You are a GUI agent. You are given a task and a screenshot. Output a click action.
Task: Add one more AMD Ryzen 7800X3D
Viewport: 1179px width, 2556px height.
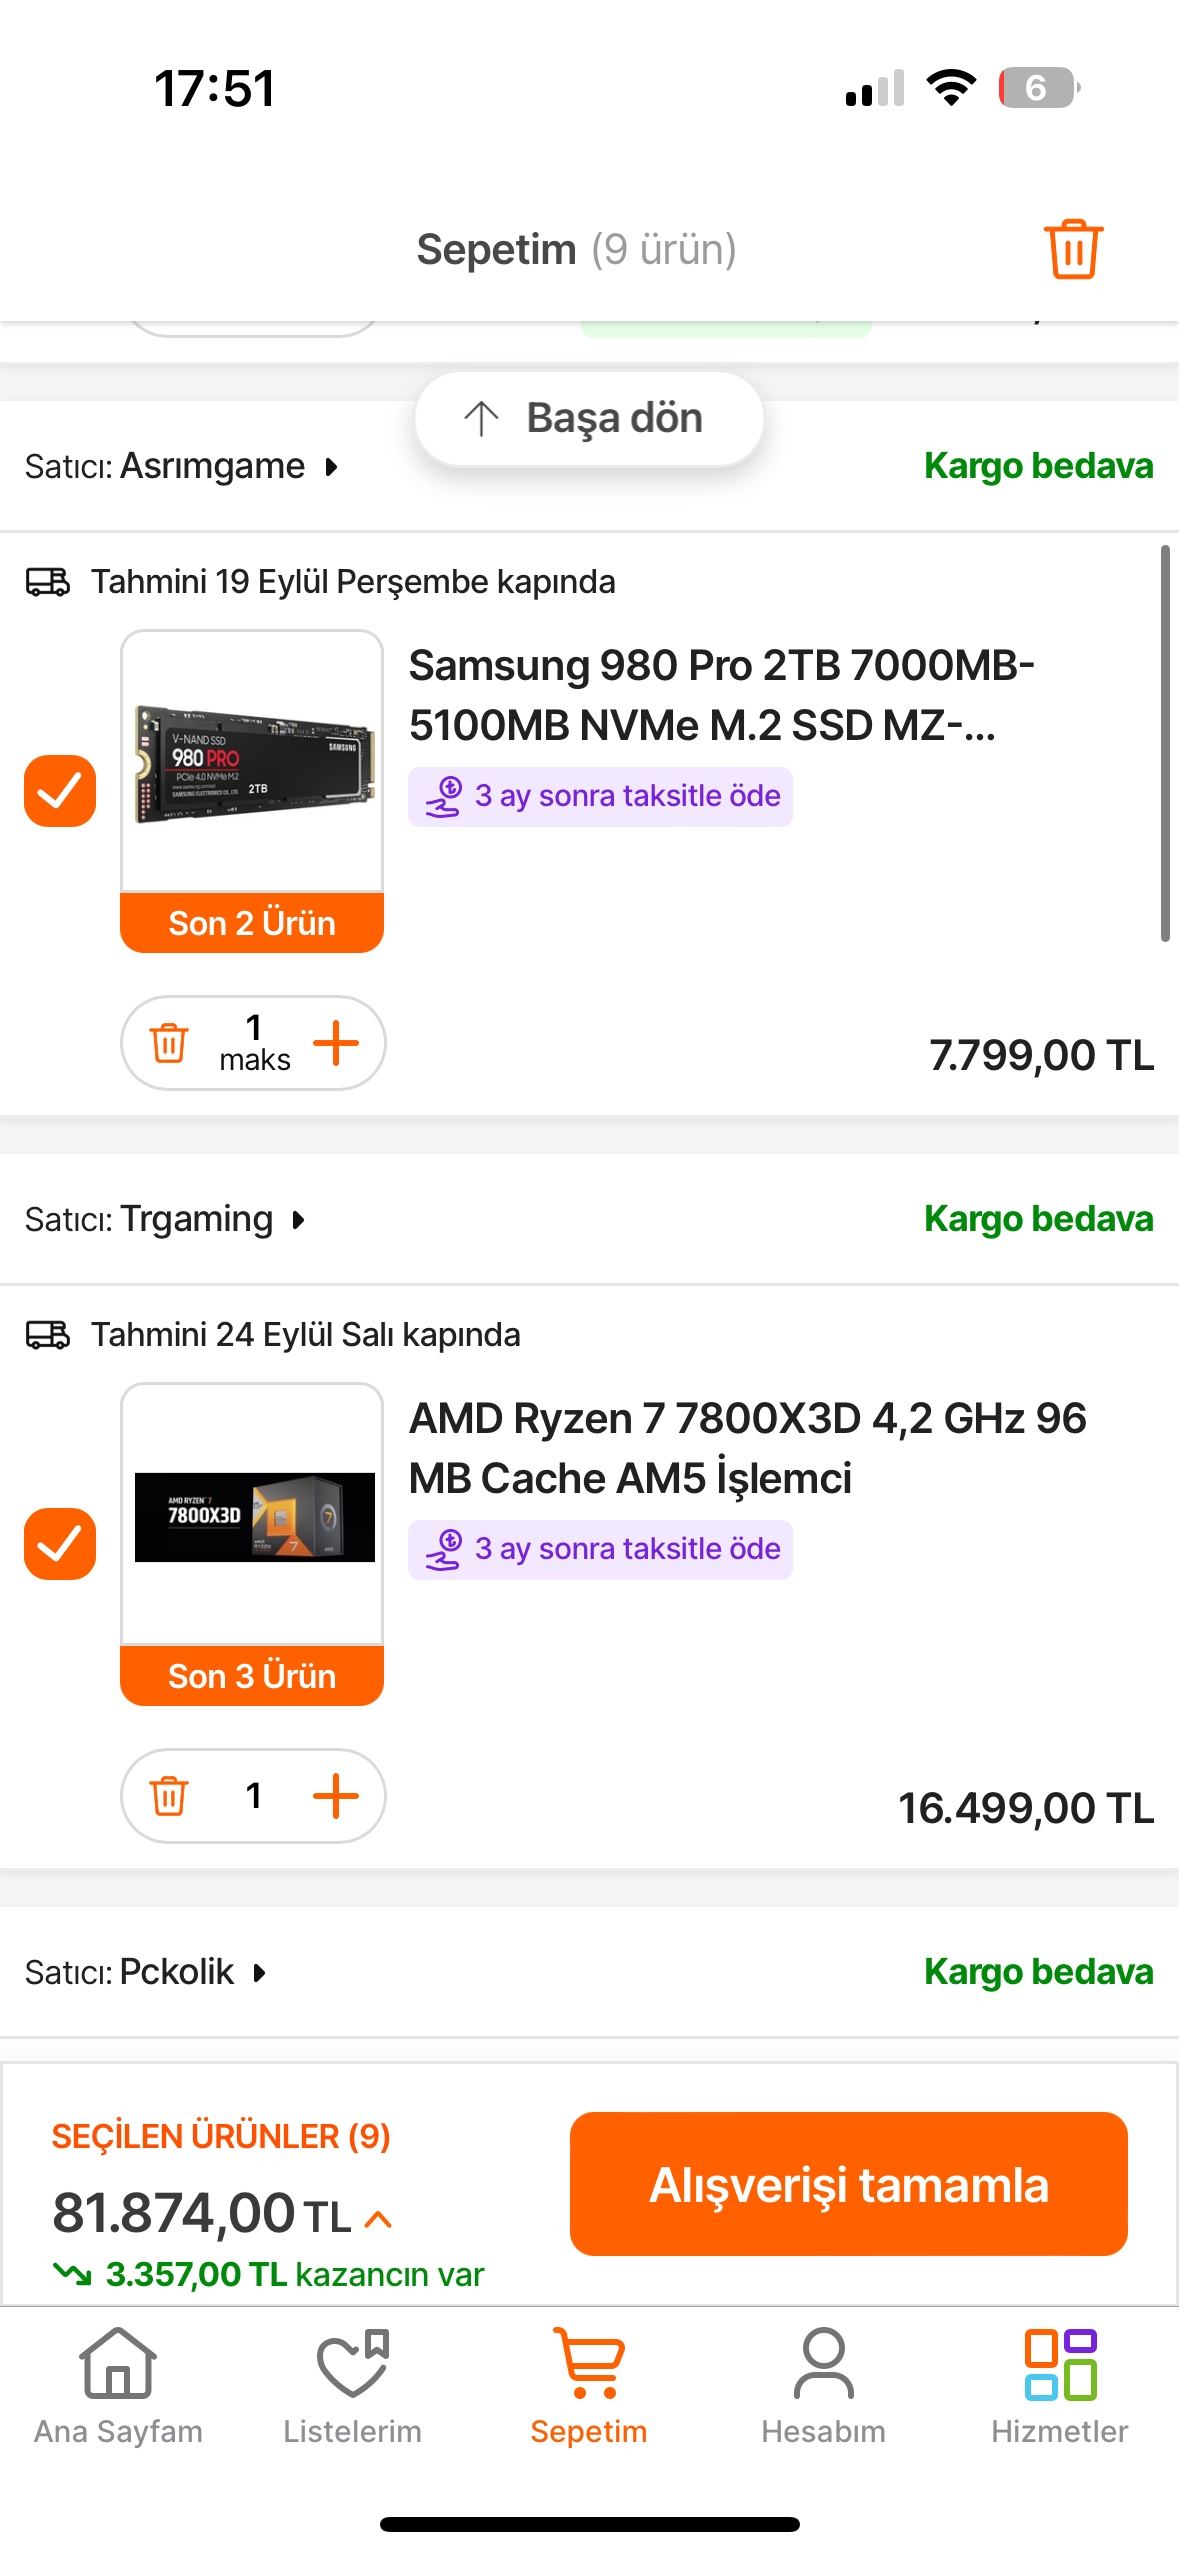tap(336, 1796)
